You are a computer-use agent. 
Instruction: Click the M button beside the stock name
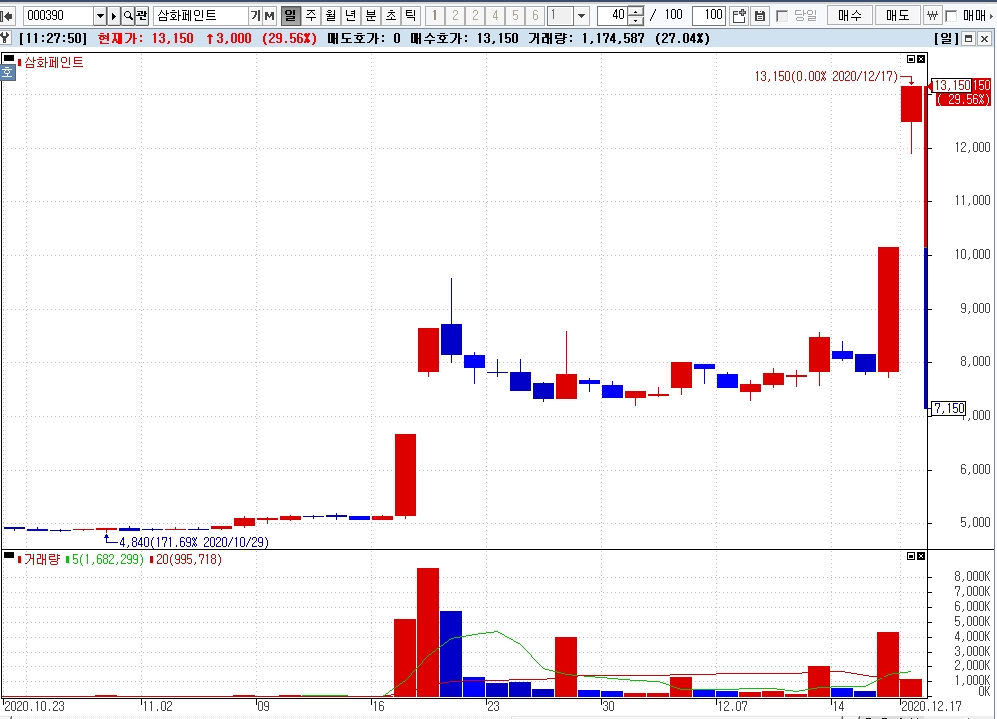pyautogui.click(x=269, y=15)
